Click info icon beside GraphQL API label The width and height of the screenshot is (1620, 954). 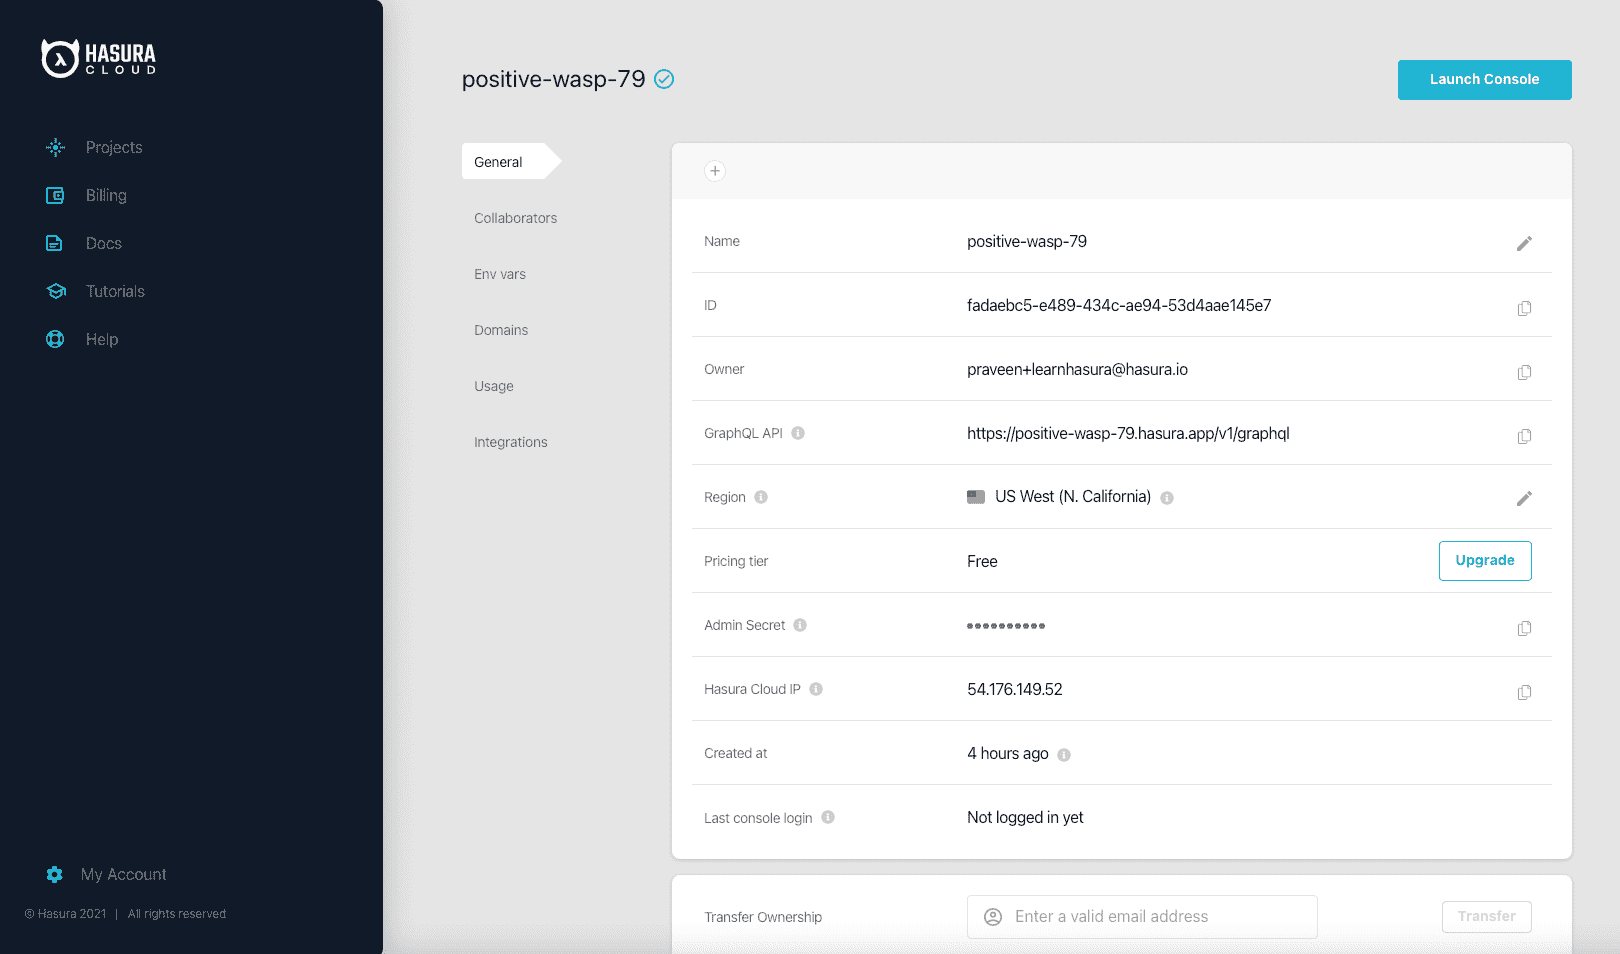798,433
